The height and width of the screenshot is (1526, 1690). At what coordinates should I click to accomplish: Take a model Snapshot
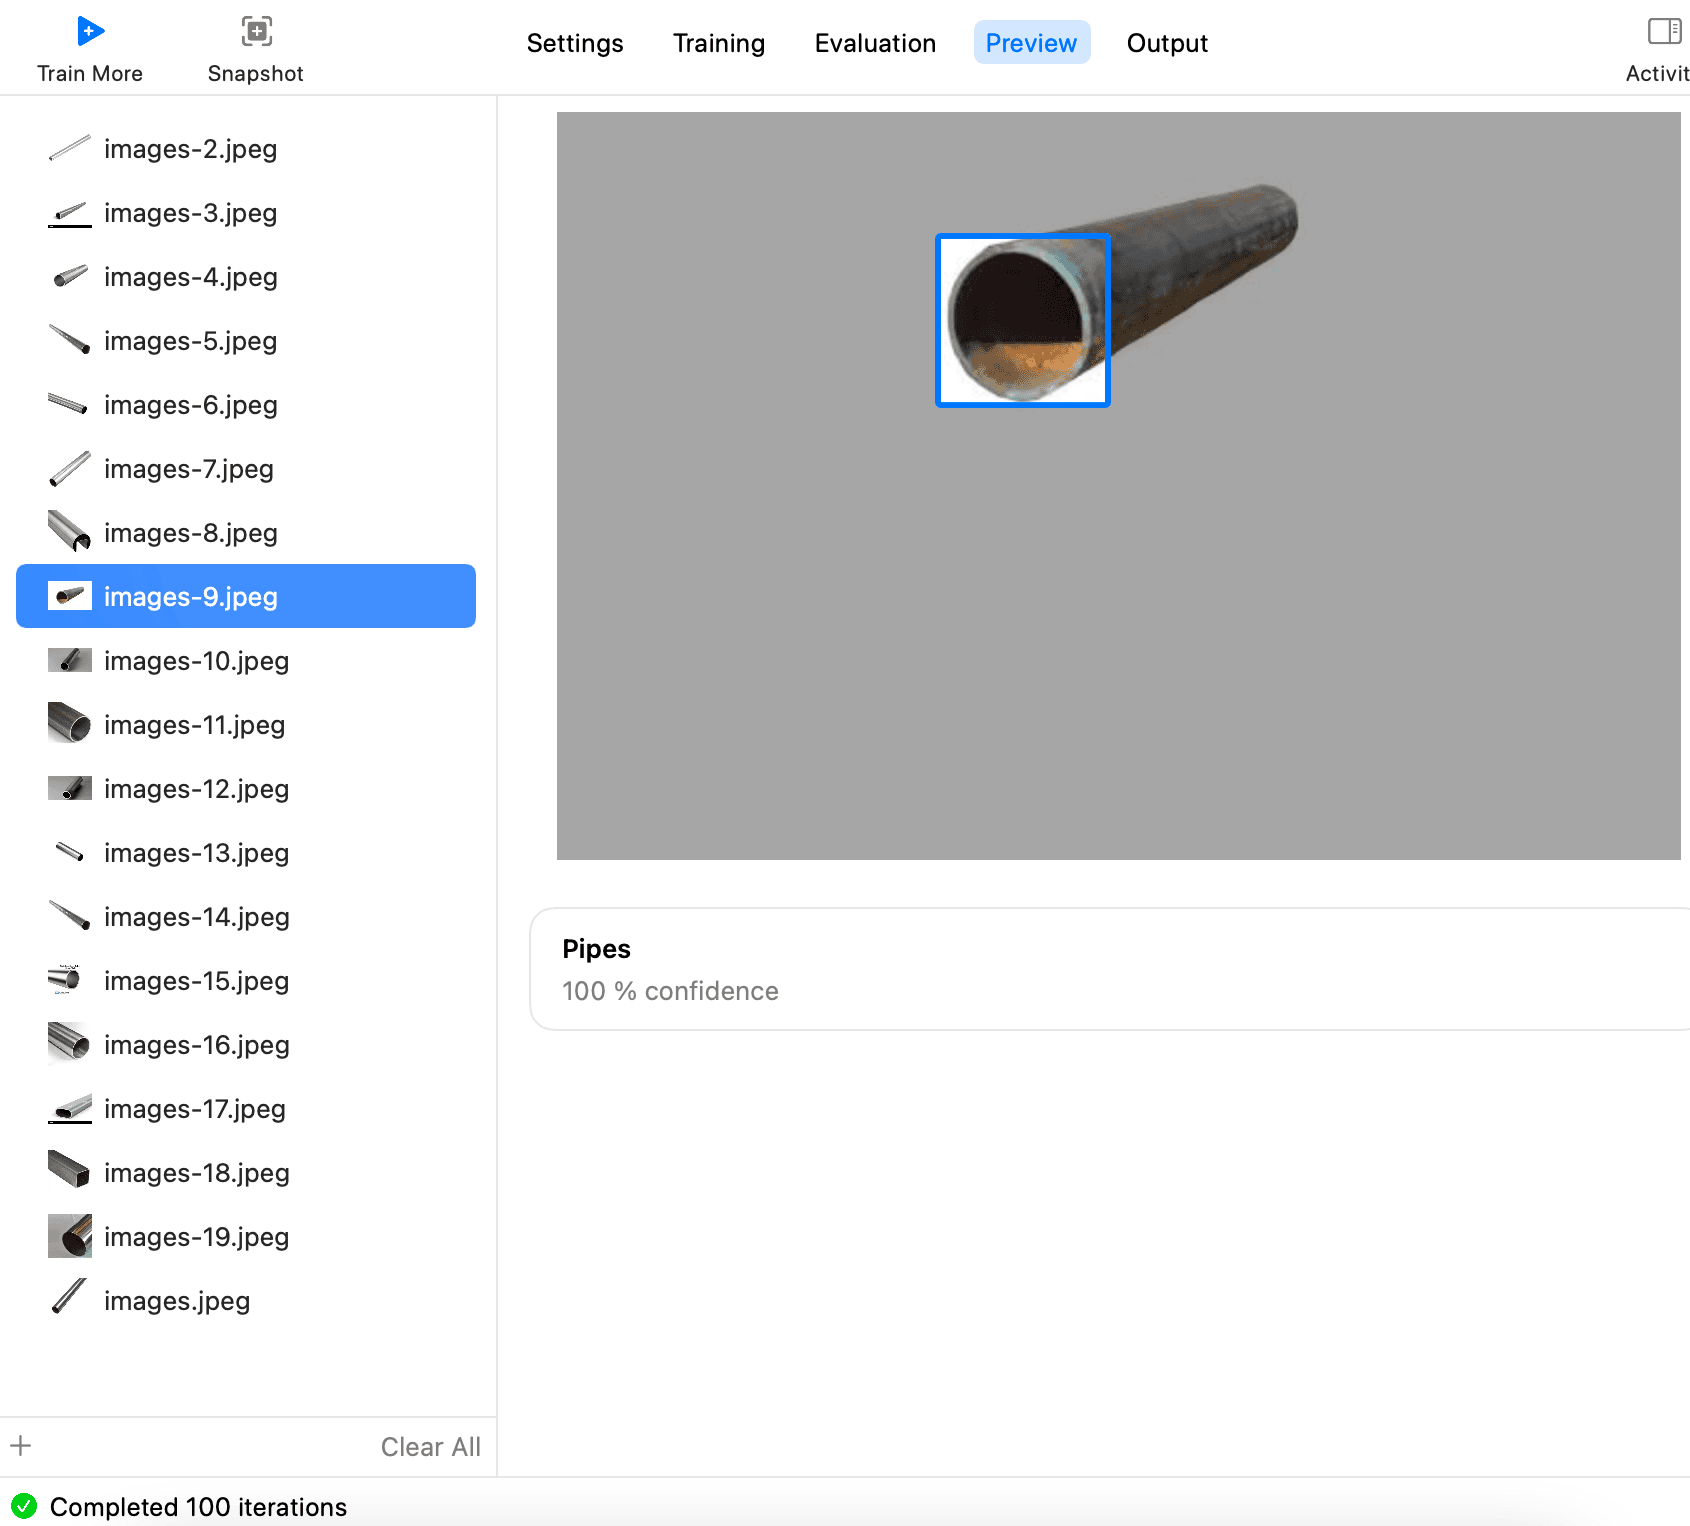pos(256,50)
